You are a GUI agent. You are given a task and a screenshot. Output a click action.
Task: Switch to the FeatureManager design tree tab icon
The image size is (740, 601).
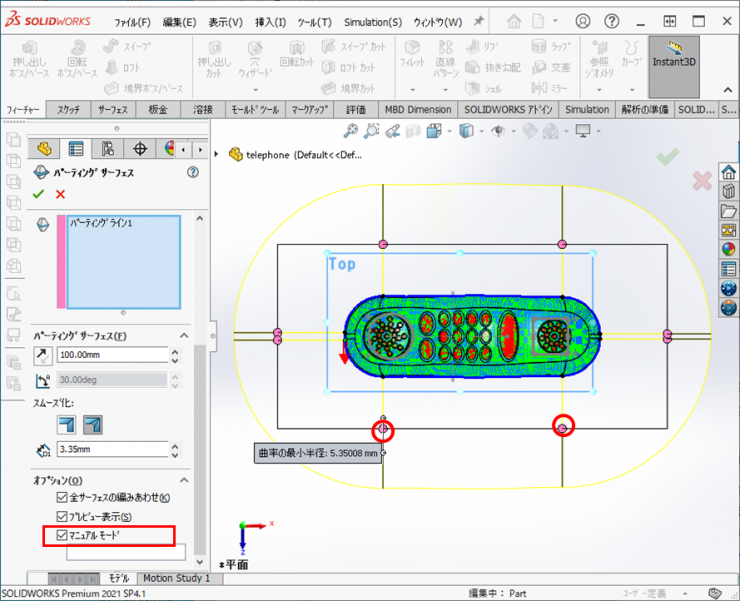click(x=43, y=148)
